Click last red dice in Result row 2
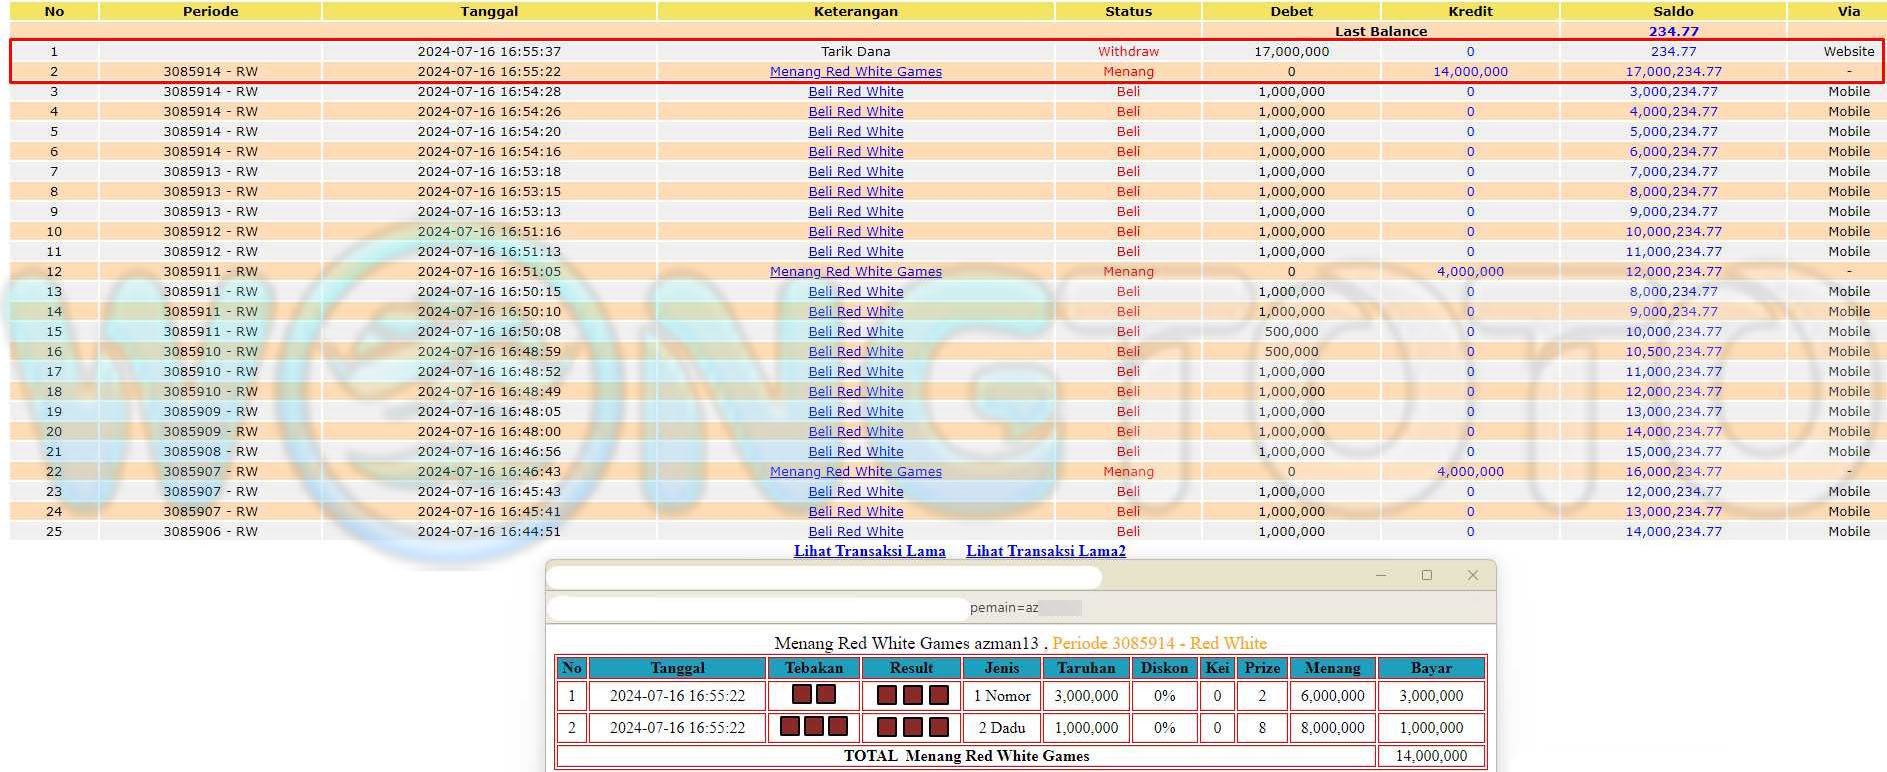Screen dimensions: 1887x772 [x=938, y=727]
